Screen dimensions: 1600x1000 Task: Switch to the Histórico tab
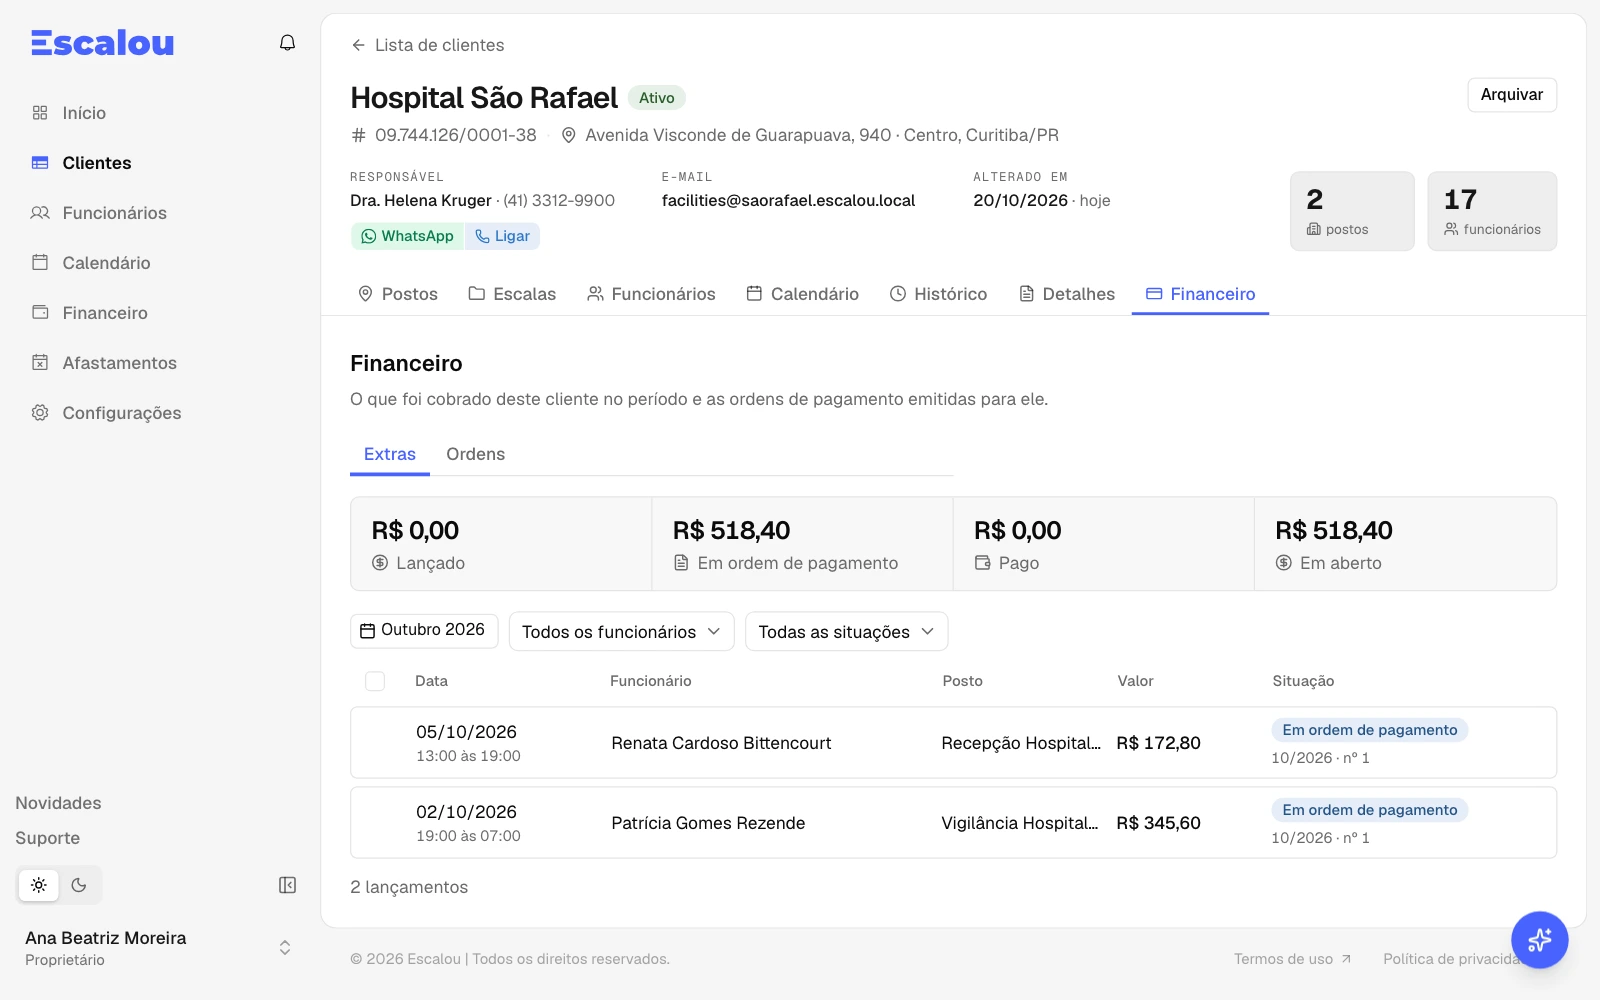(938, 294)
